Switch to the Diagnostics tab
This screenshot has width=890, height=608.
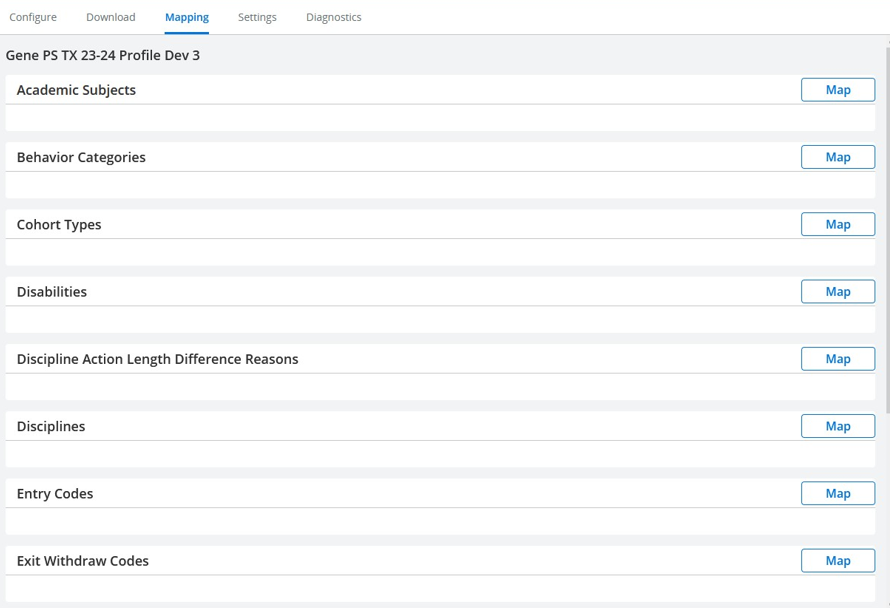(333, 17)
